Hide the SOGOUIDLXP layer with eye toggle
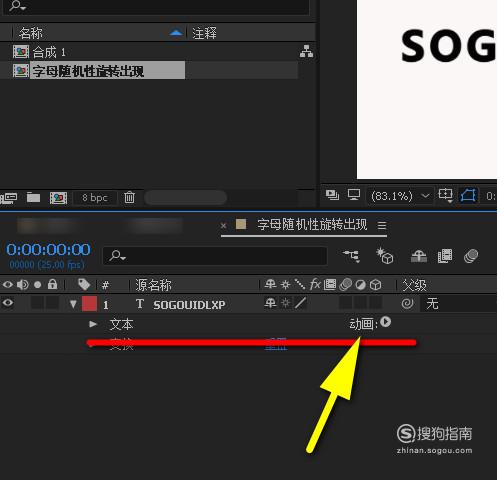The image size is (497, 480). point(8,303)
